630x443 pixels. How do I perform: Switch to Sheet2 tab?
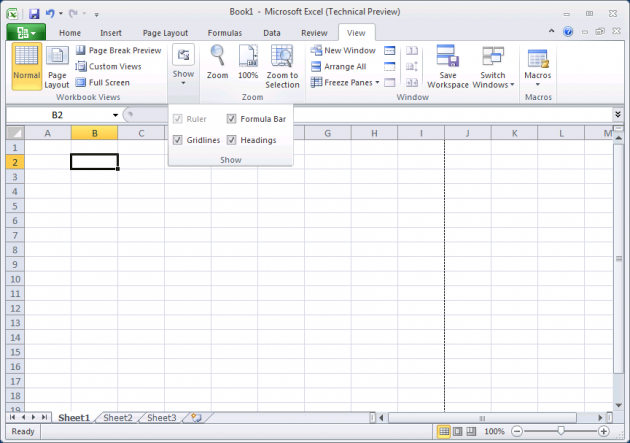point(118,418)
